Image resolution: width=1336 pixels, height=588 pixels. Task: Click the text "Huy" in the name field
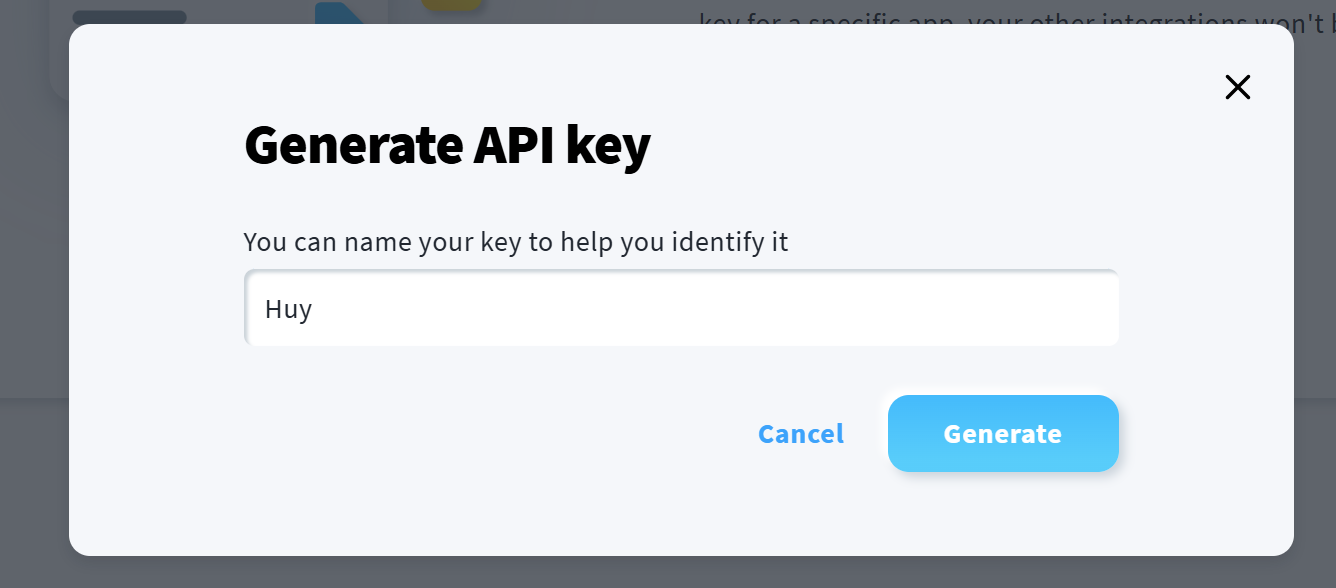pyautogui.click(x=289, y=309)
